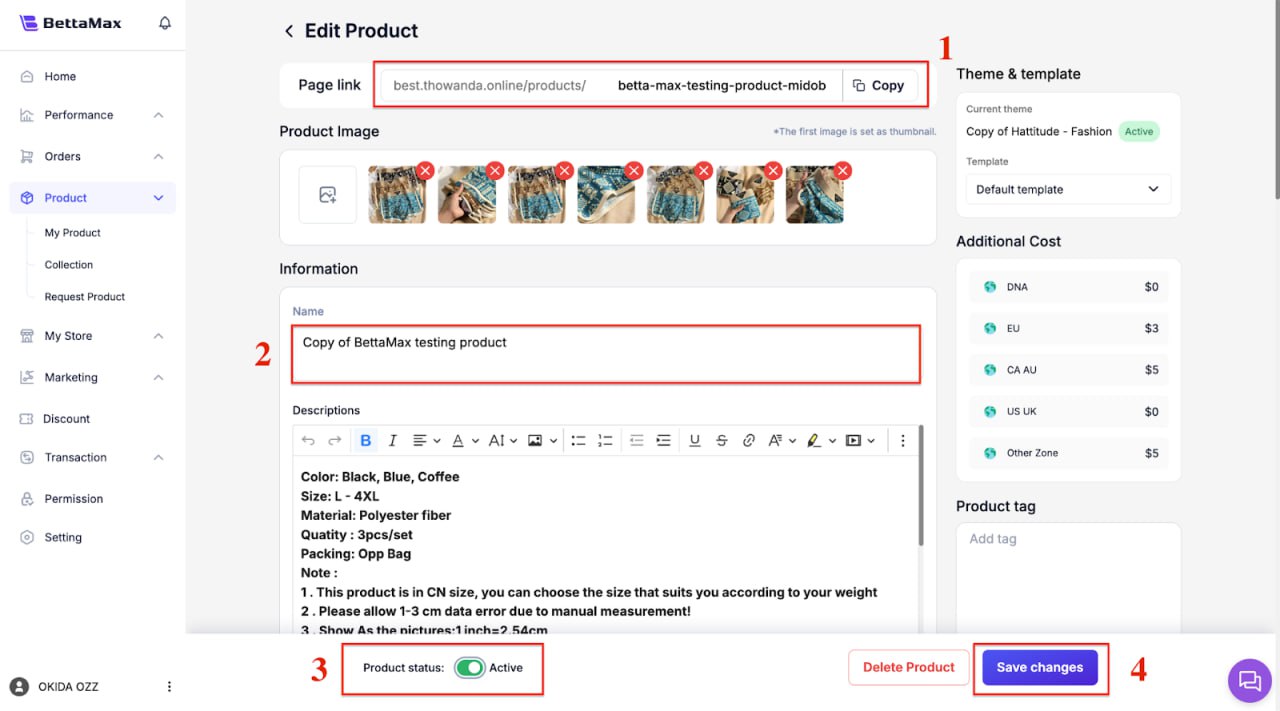The width and height of the screenshot is (1280, 711).
Task: Apply strikethrough in the description toolbar
Action: pyautogui.click(x=721, y=440)
